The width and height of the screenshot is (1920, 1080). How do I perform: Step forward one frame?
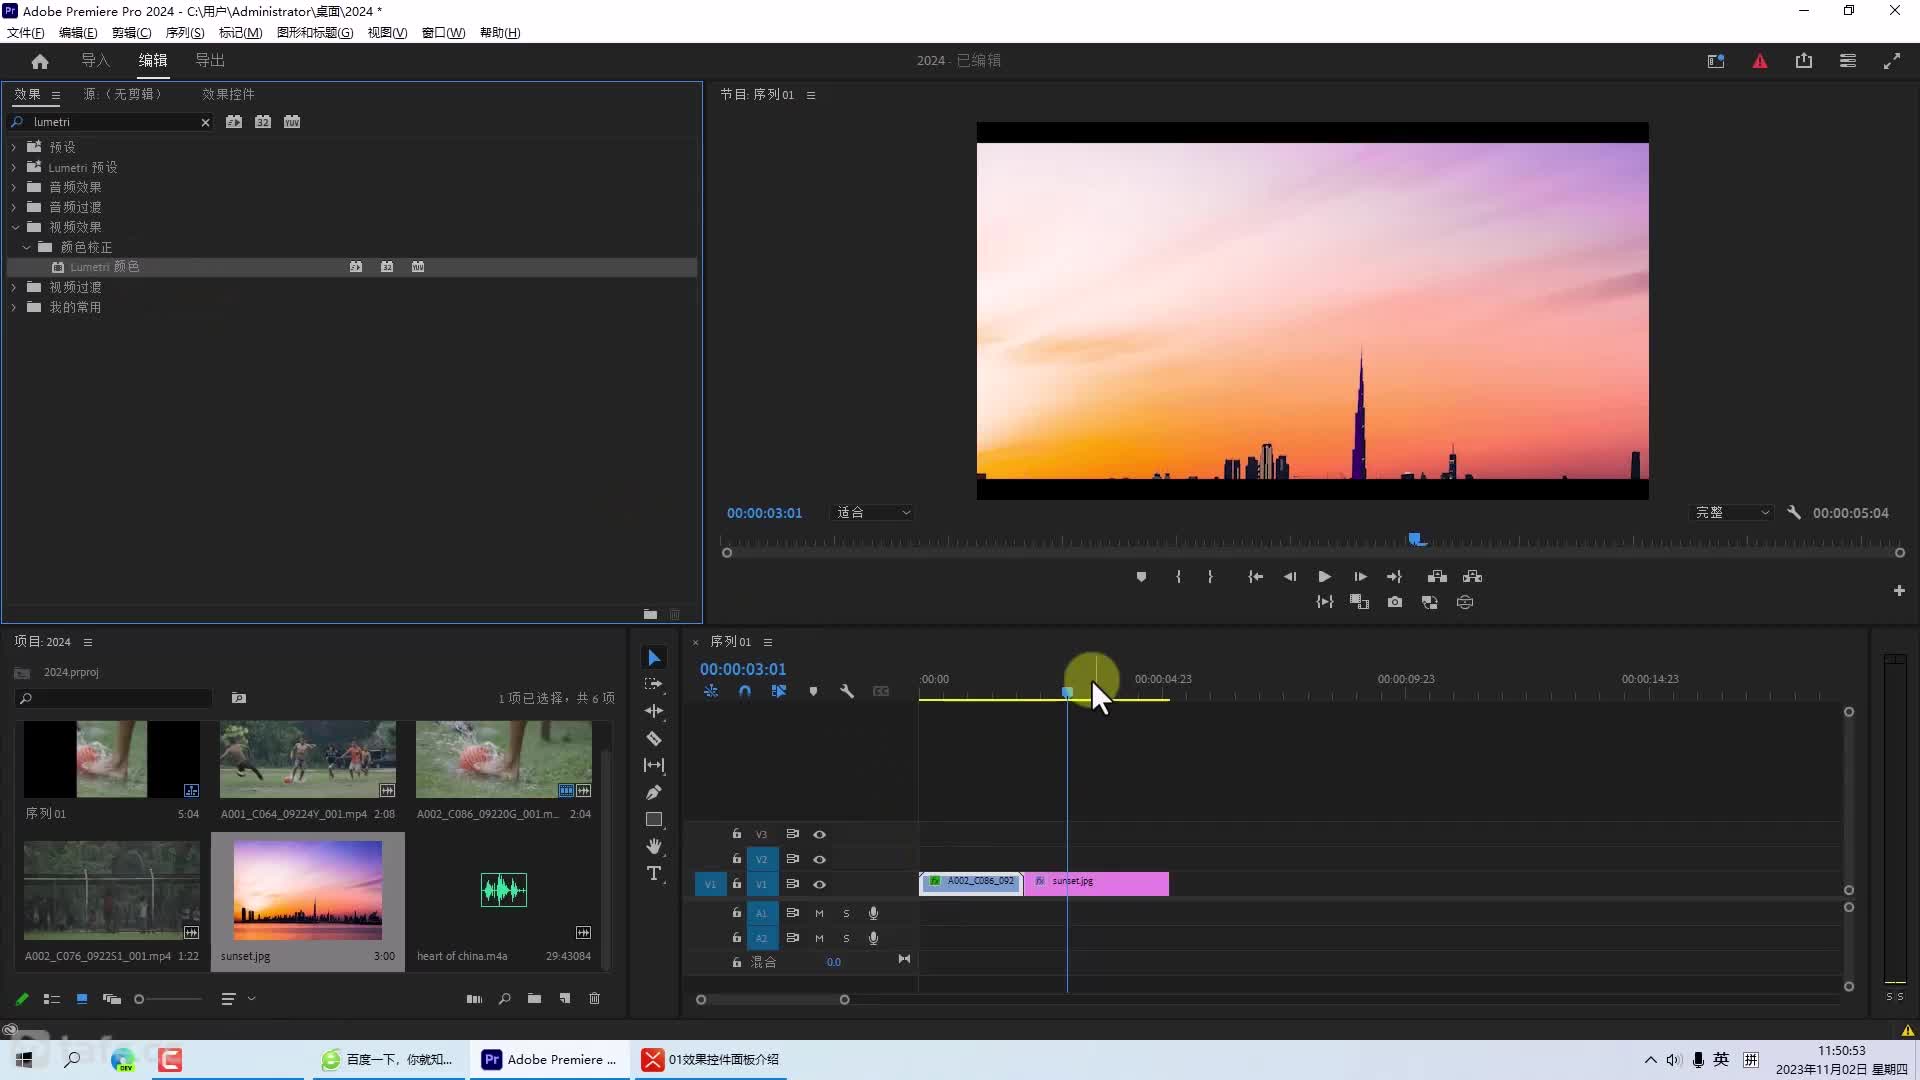point(1360,577)
